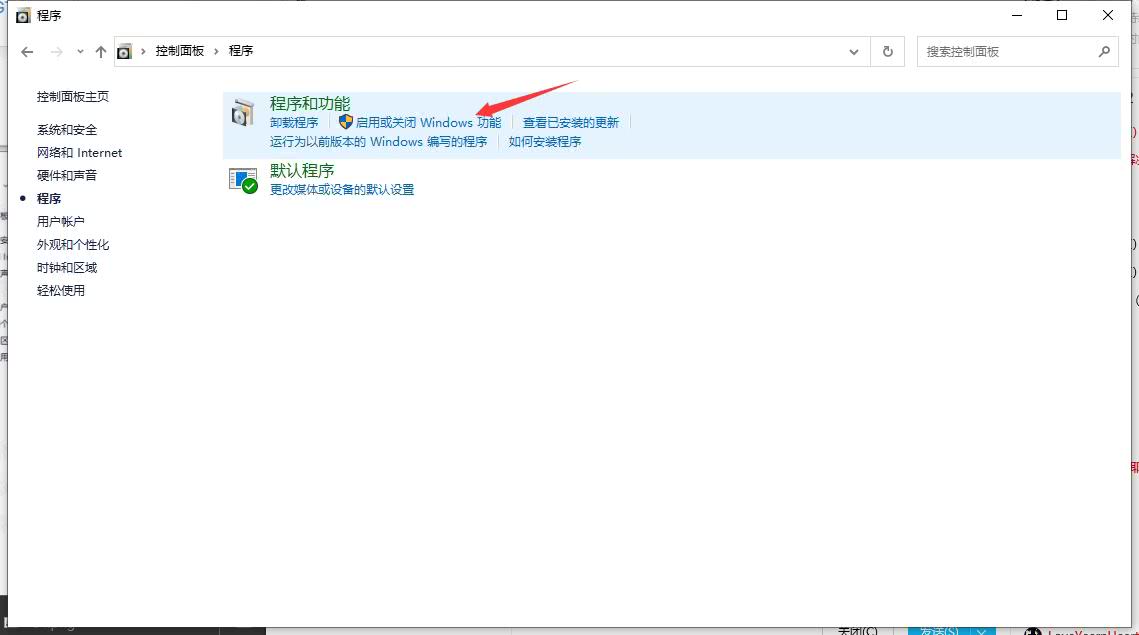This screenshot has height=635, width=1139.
Task: Select 硬件和声音 category
Action: click(x=67, y=176)
